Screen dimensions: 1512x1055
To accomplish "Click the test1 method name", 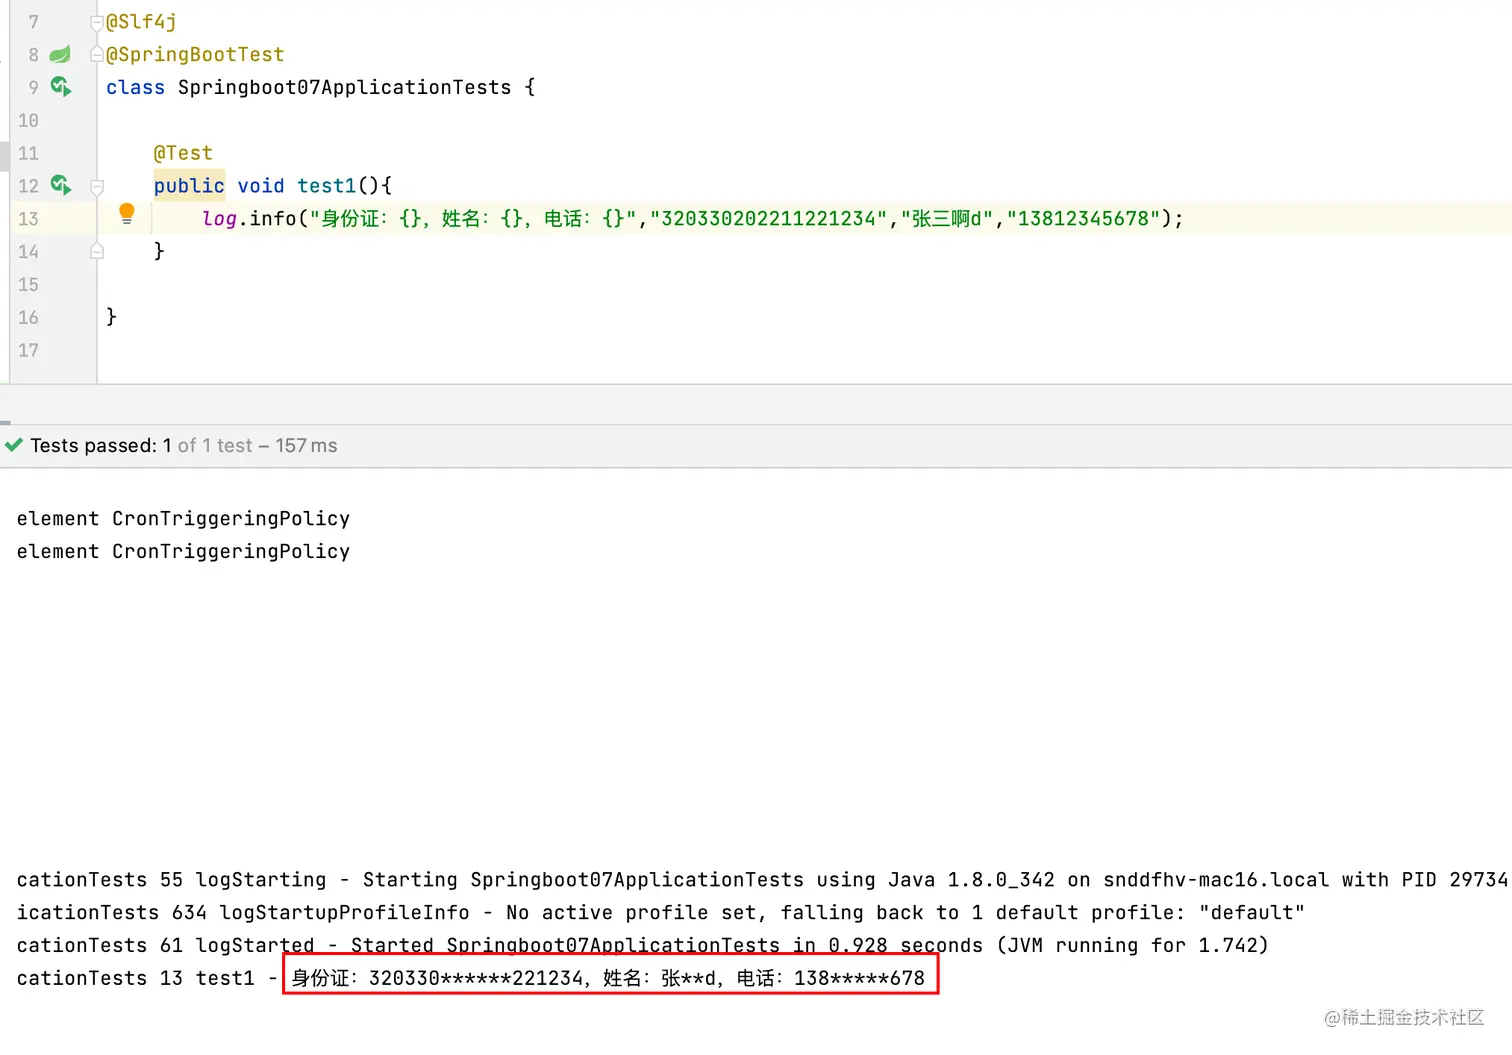I will point(326,186).
